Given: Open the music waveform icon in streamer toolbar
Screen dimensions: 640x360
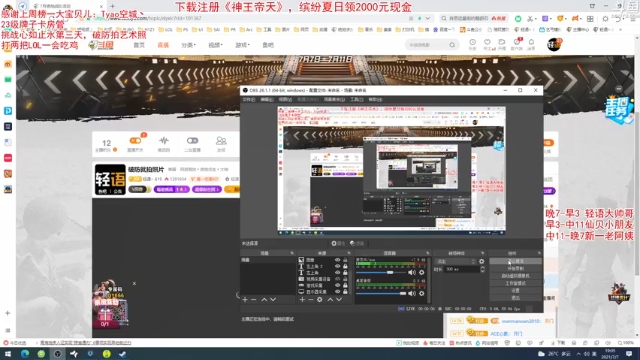Looking at the screenshot, I should coord(164,141).
